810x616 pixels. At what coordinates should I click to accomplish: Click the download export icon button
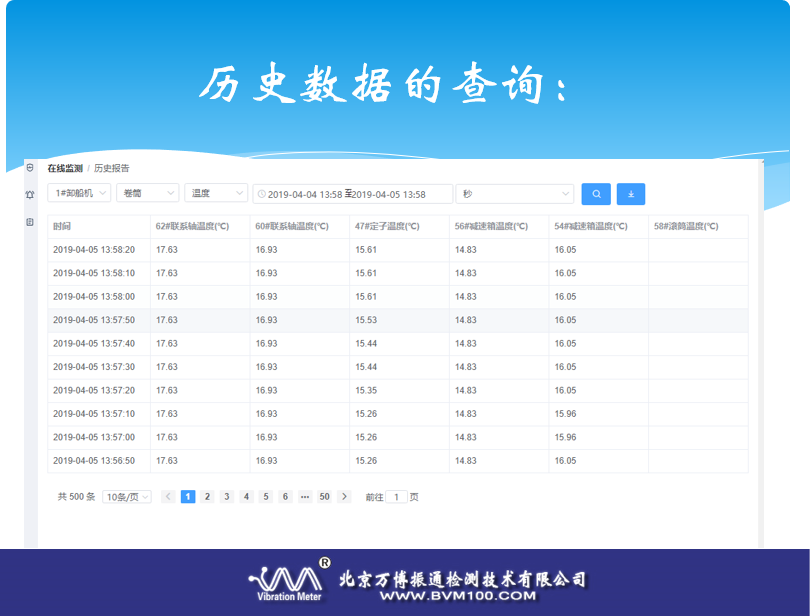(x=631, y=194)
